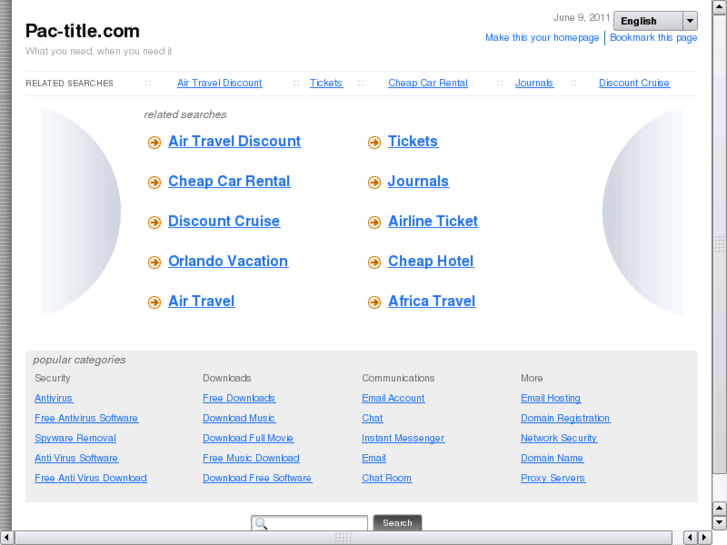Image resolution: width=727 pixels, height=545 pixels.
Task: Click the vertical scrollbar up arrow at top
Action: click(x=719, y=7)
